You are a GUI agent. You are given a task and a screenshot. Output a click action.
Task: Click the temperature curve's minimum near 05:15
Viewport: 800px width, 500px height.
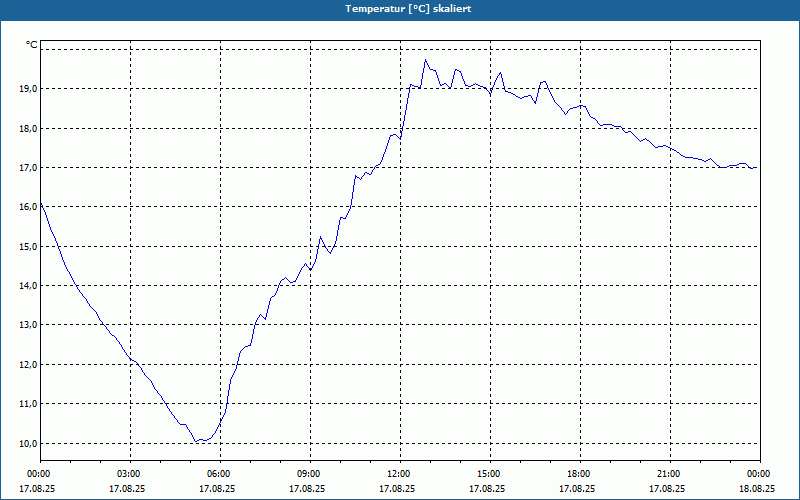click(196, 441)
